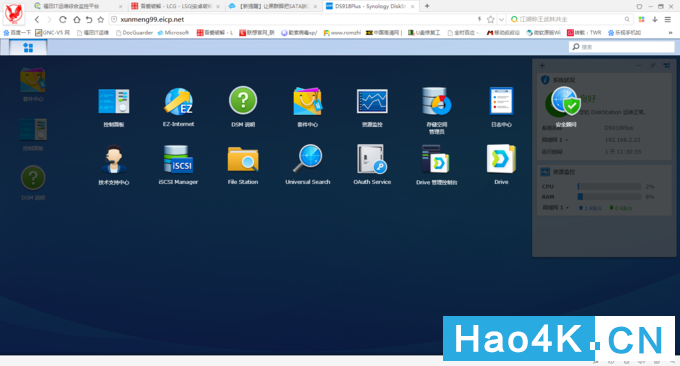Expand 局域网 1 dropdown in system status widget
Image resolution: width=680 pixels, height=366 pixels.
tap(555, 140)
